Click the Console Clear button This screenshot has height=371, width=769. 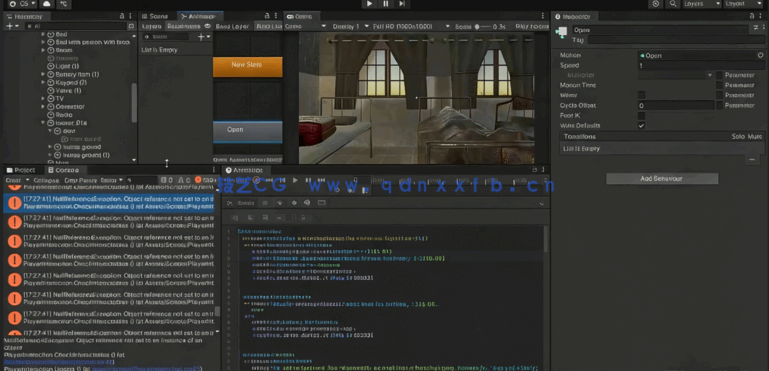point(13,180)
